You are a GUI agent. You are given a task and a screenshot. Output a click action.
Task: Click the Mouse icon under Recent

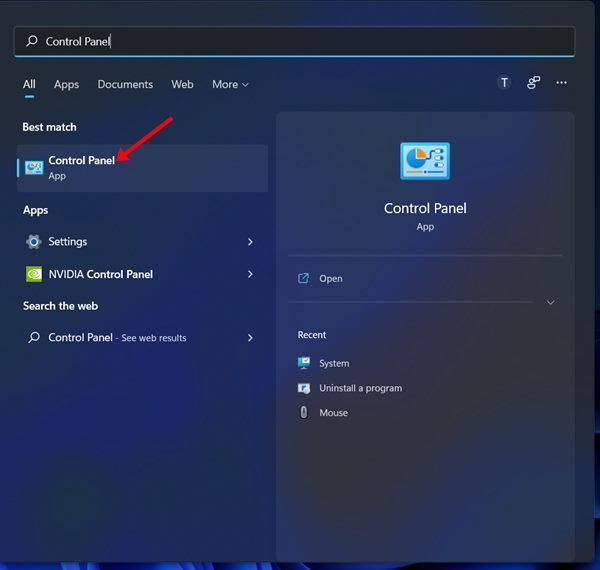pos(304,412)
